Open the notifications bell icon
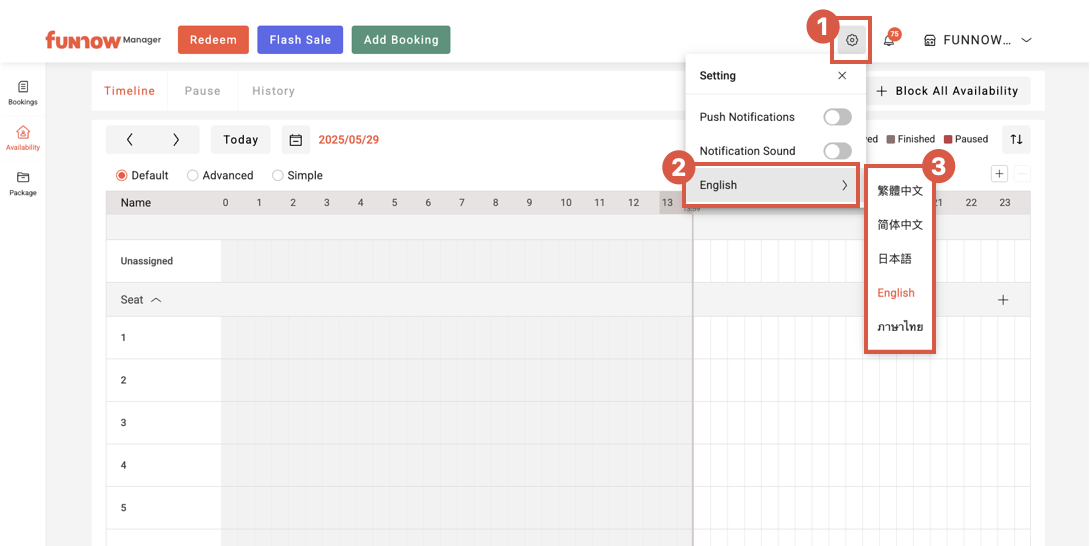The image size is (1090, 546). (888, 41)
